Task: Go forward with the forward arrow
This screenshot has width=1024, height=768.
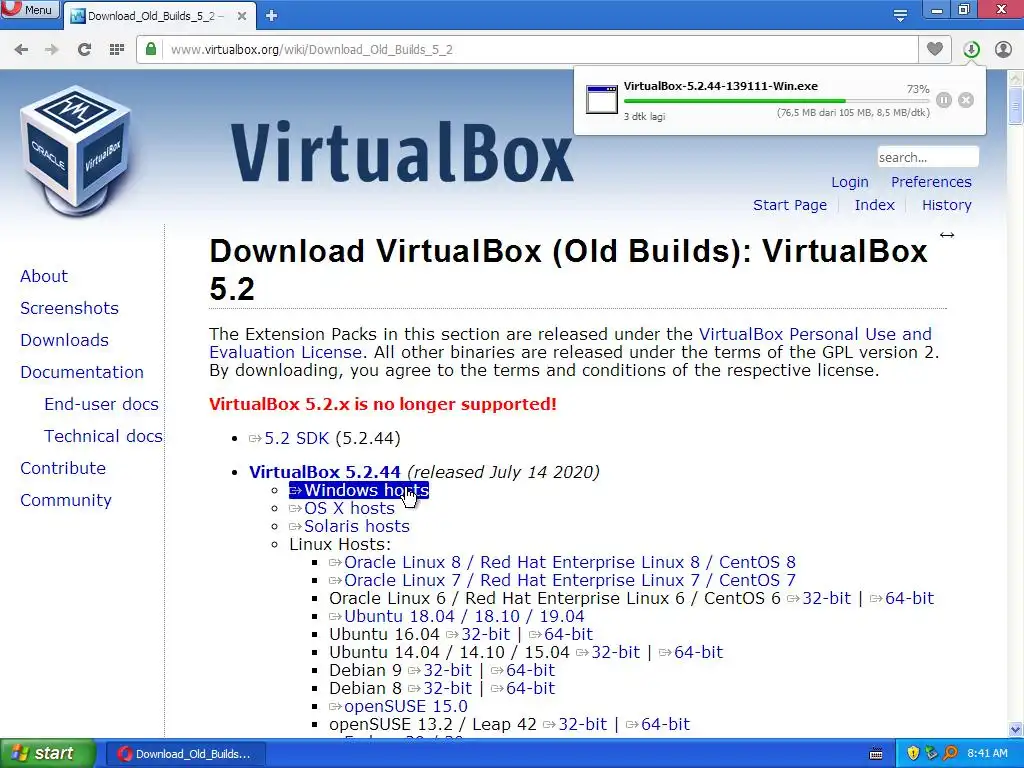Action: coord(52,50)
